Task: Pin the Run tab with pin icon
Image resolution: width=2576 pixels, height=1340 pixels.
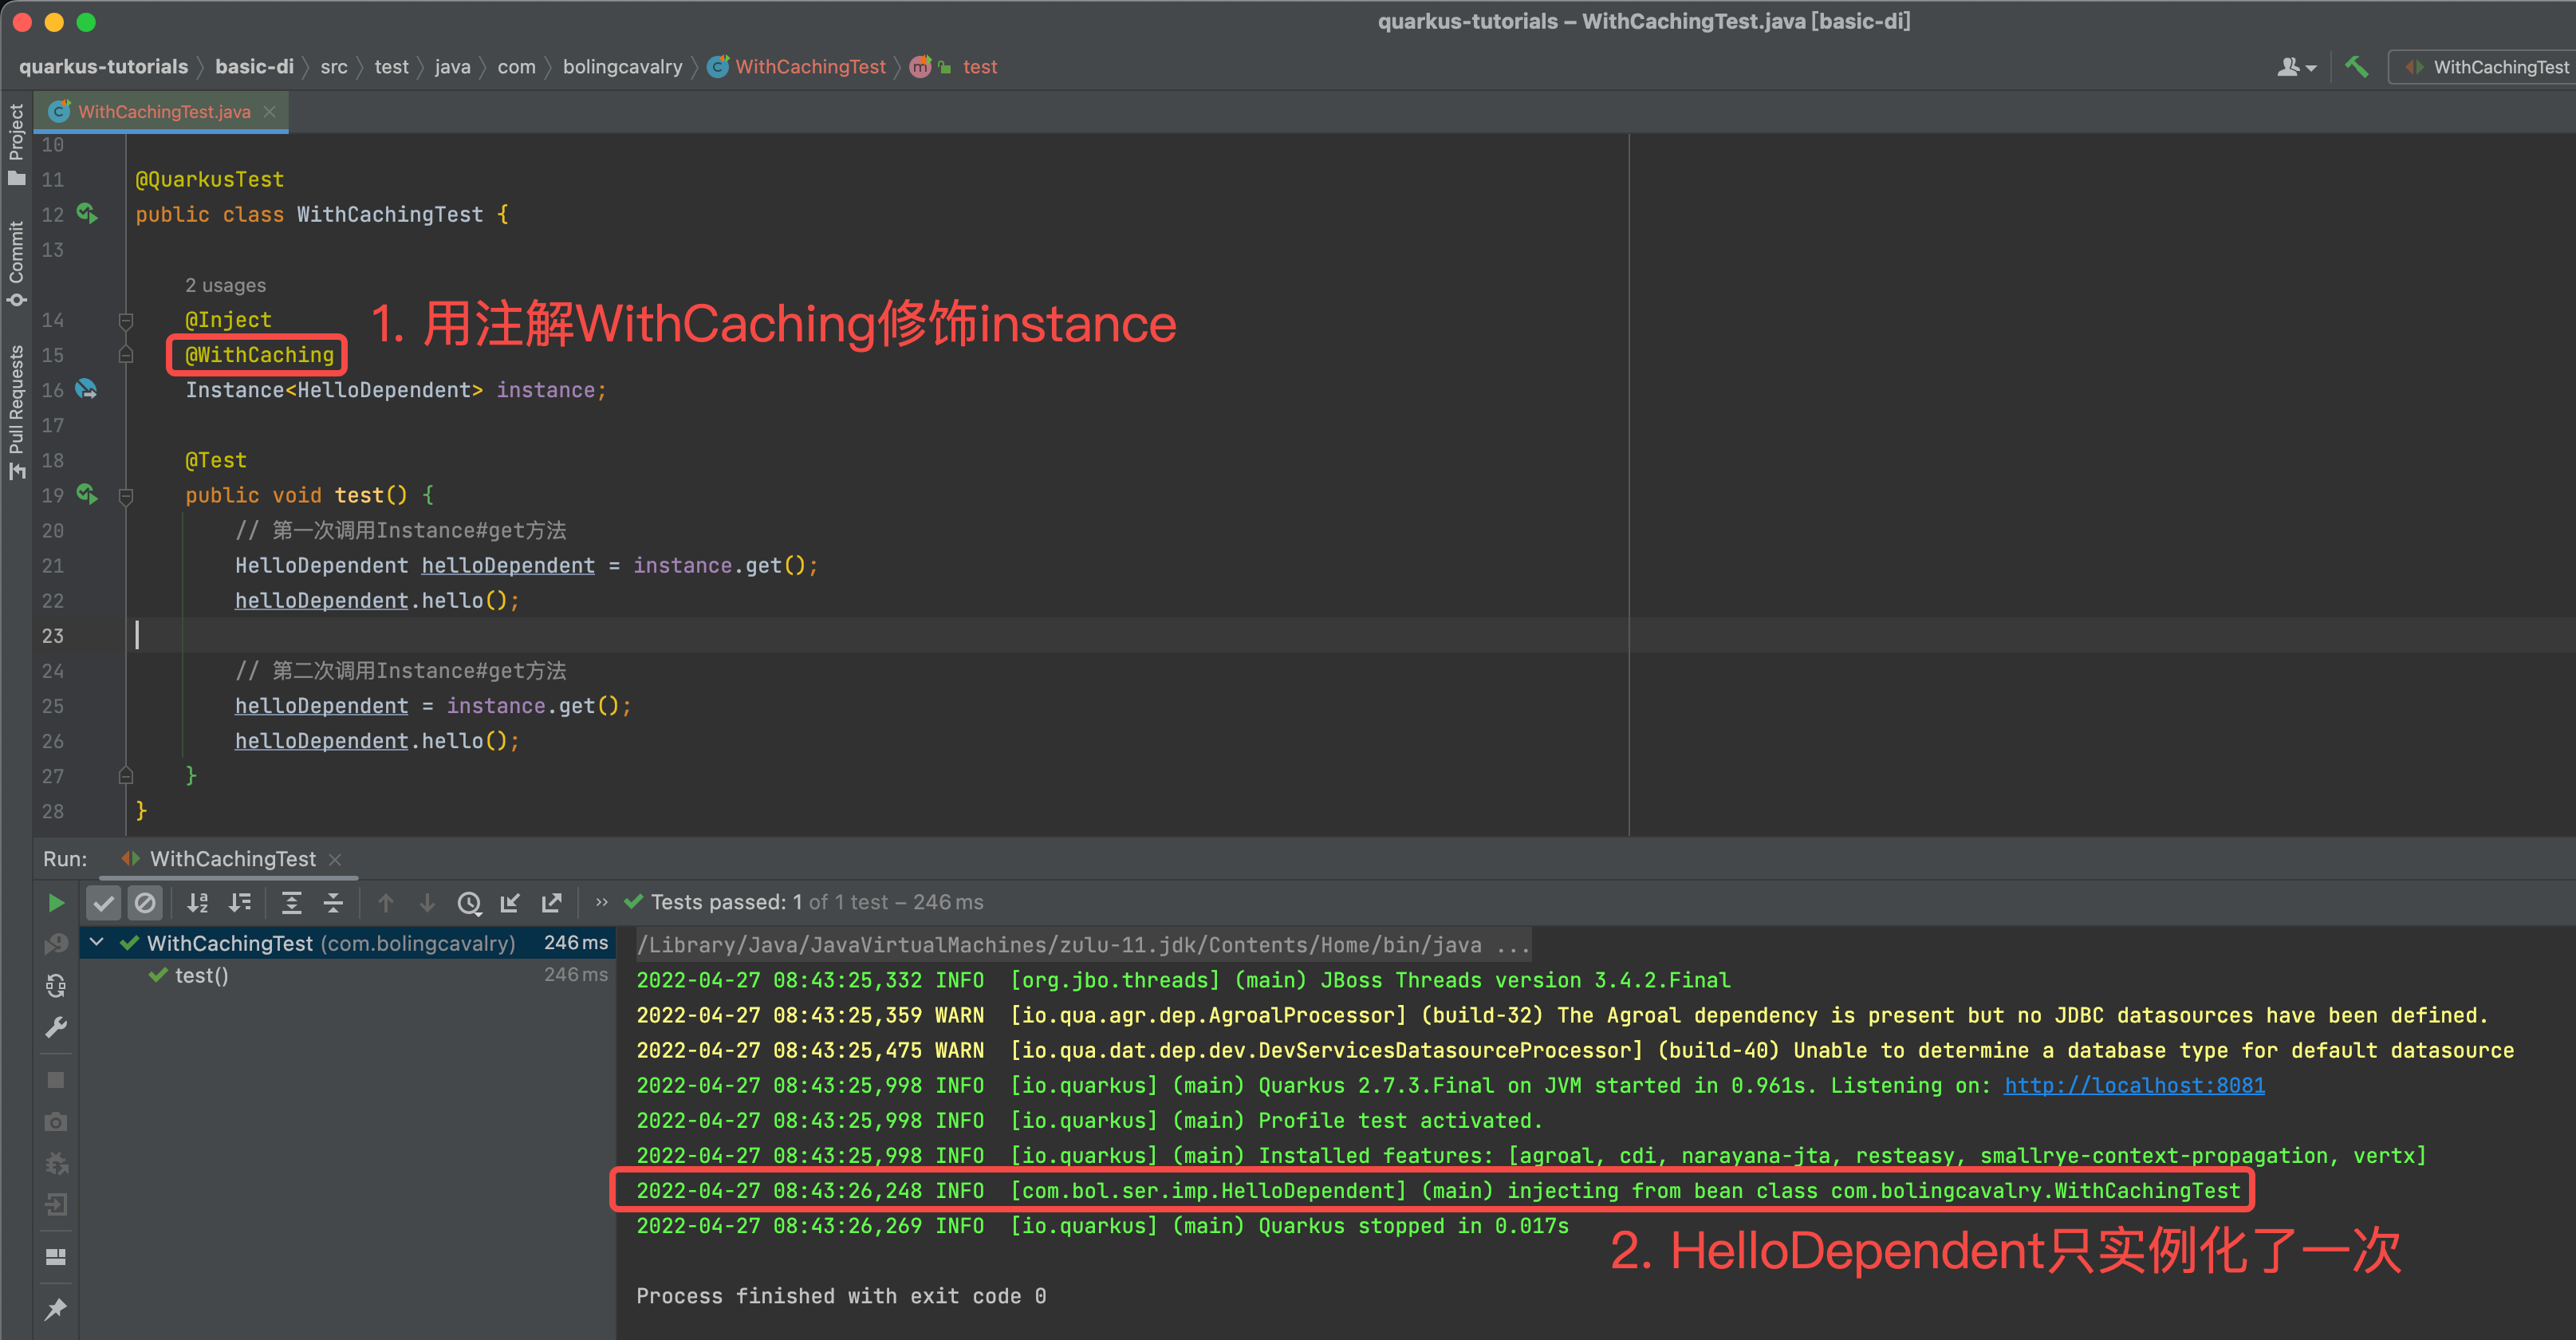Action: point(56,1308)
